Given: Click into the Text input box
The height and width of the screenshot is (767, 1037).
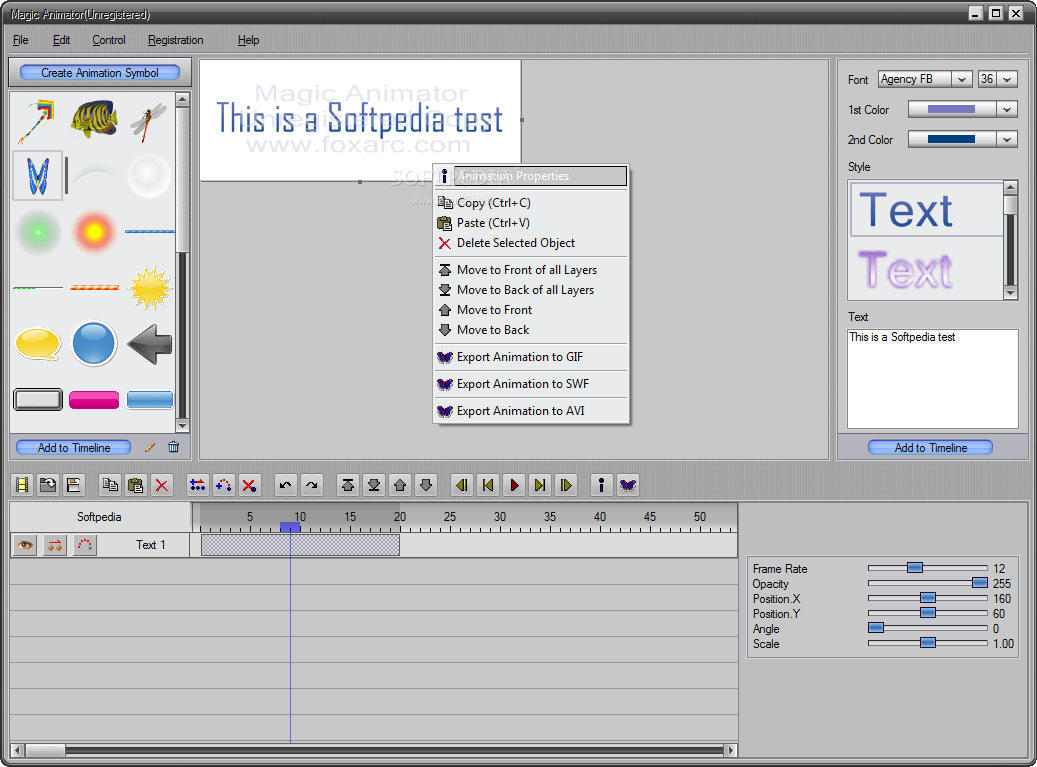Looking at the screenshot, I should 933,379.
